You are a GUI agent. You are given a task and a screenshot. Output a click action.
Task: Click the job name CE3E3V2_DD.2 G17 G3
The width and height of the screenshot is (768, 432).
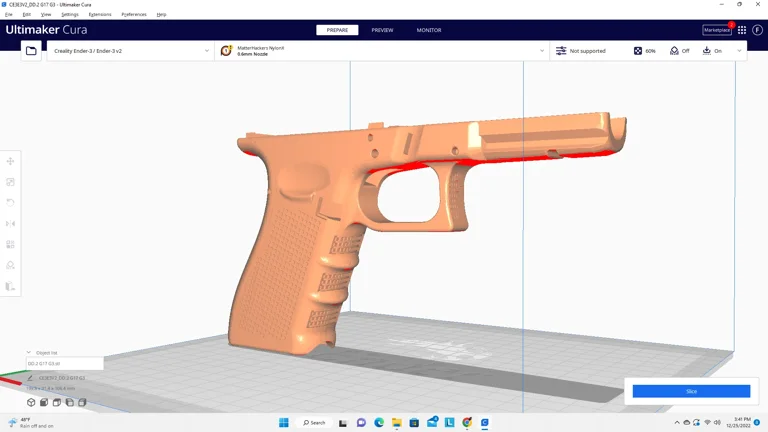tap(62, 378)
